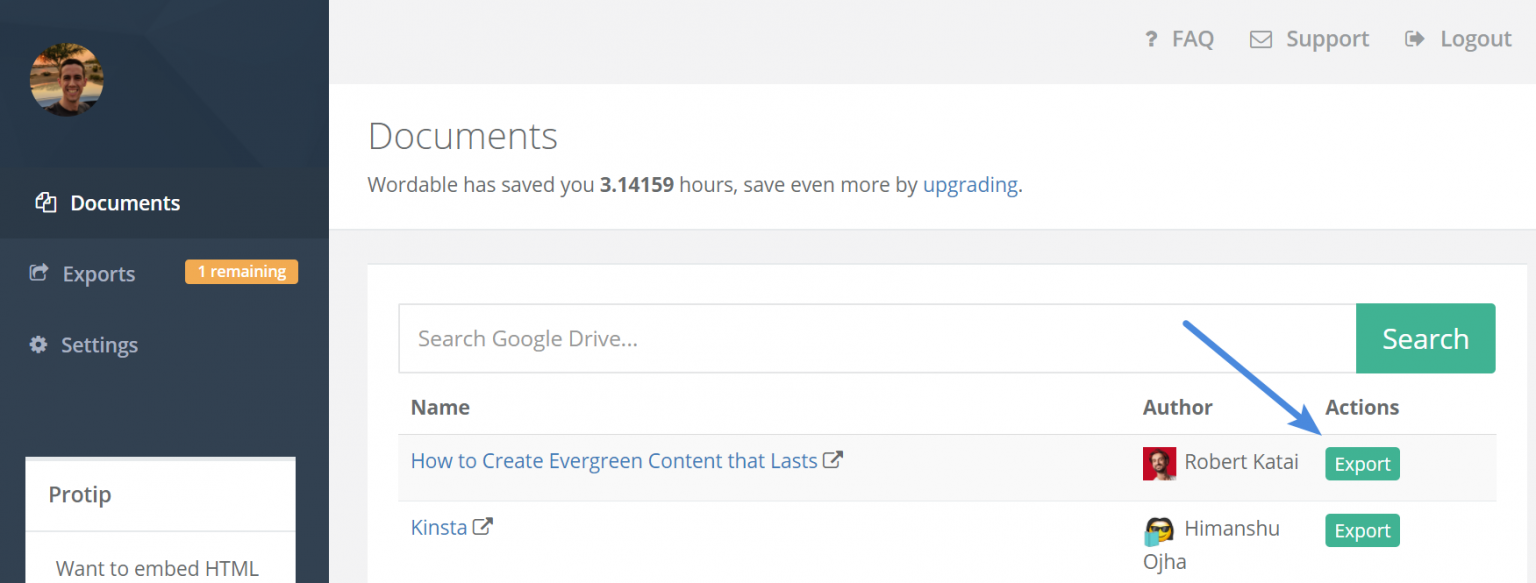Open Evergreen Content article via external link icon

click(x=833, y=459)
